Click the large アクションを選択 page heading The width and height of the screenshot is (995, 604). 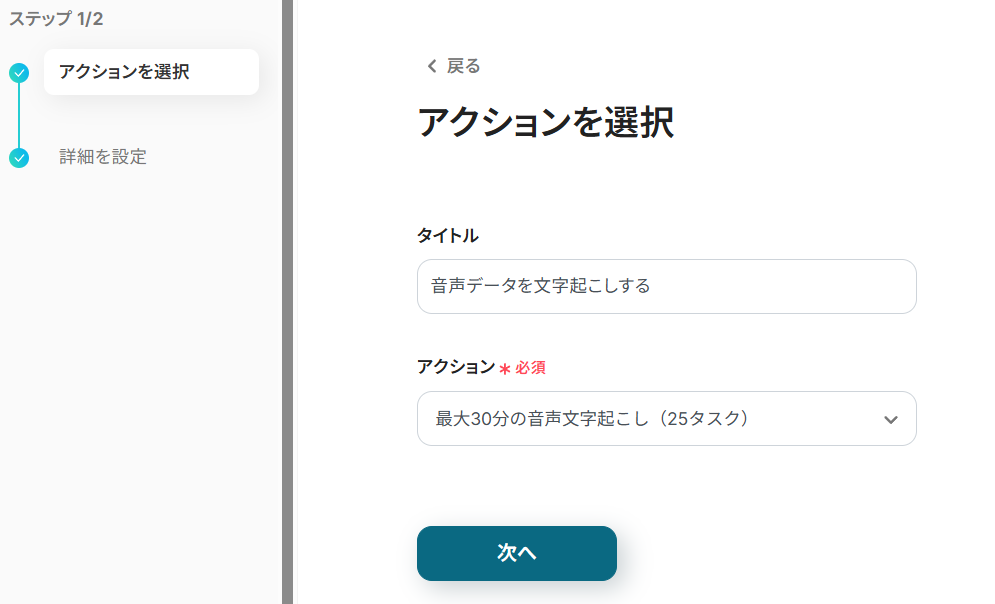545,123
